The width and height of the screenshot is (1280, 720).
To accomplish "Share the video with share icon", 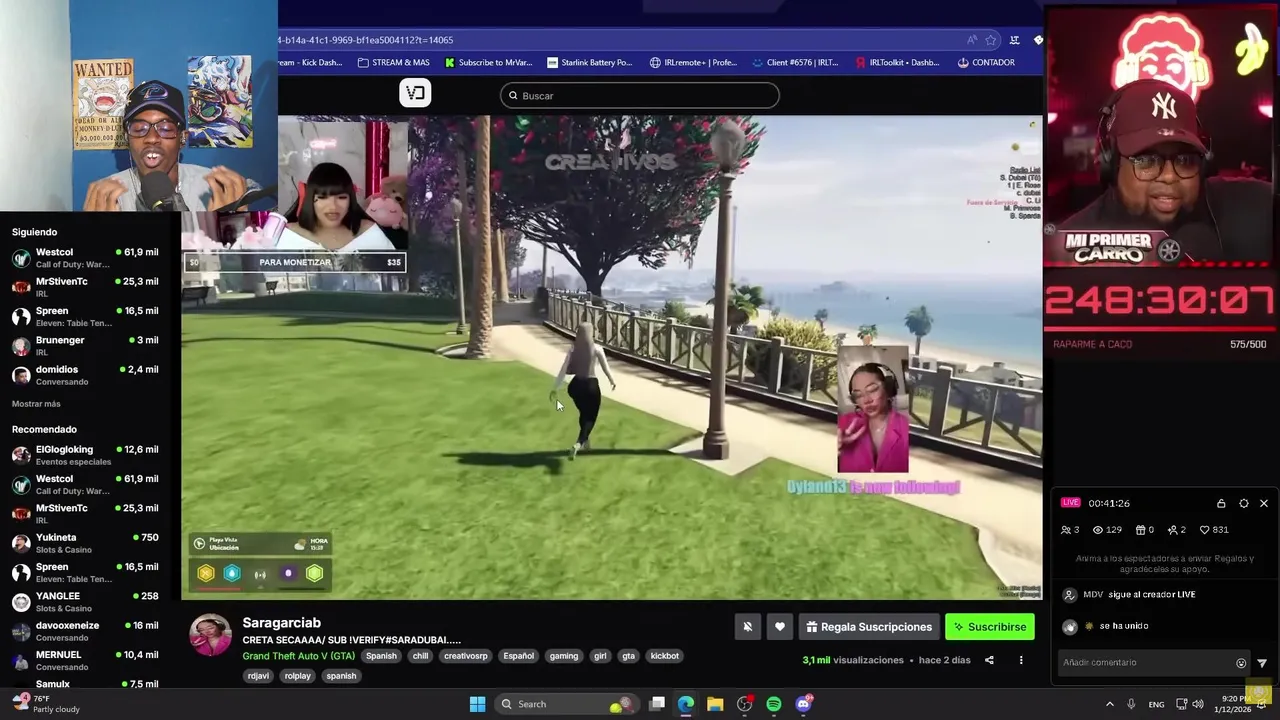I will 989,660.
